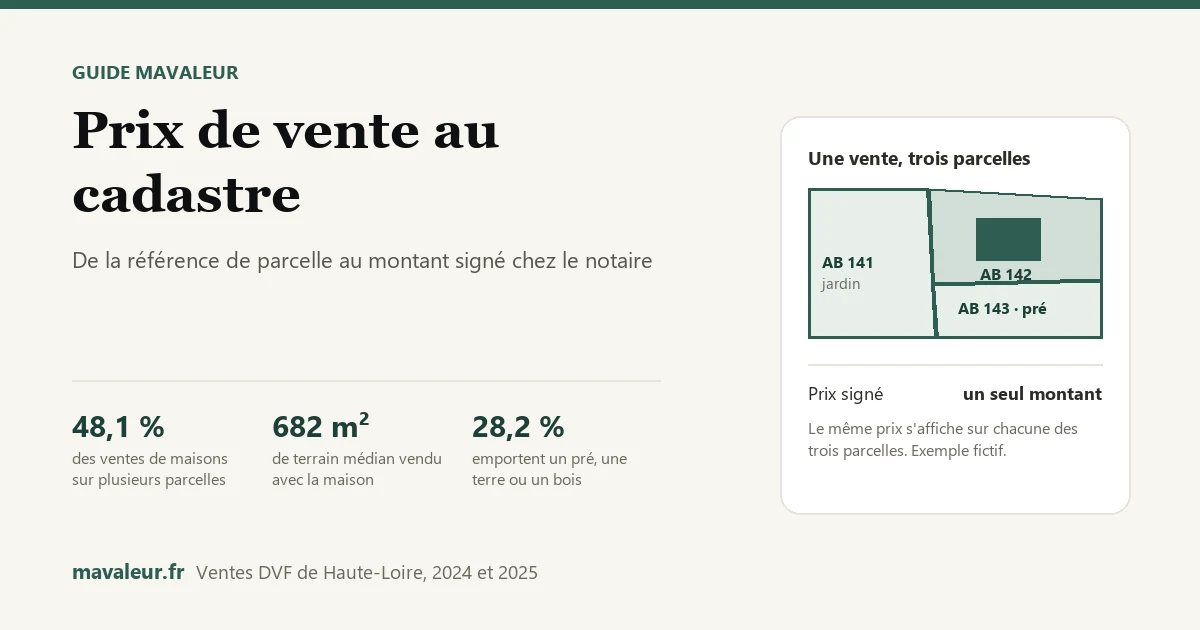
Task: Select parcel AB 142 label
Action: [x=1006, y=274]
